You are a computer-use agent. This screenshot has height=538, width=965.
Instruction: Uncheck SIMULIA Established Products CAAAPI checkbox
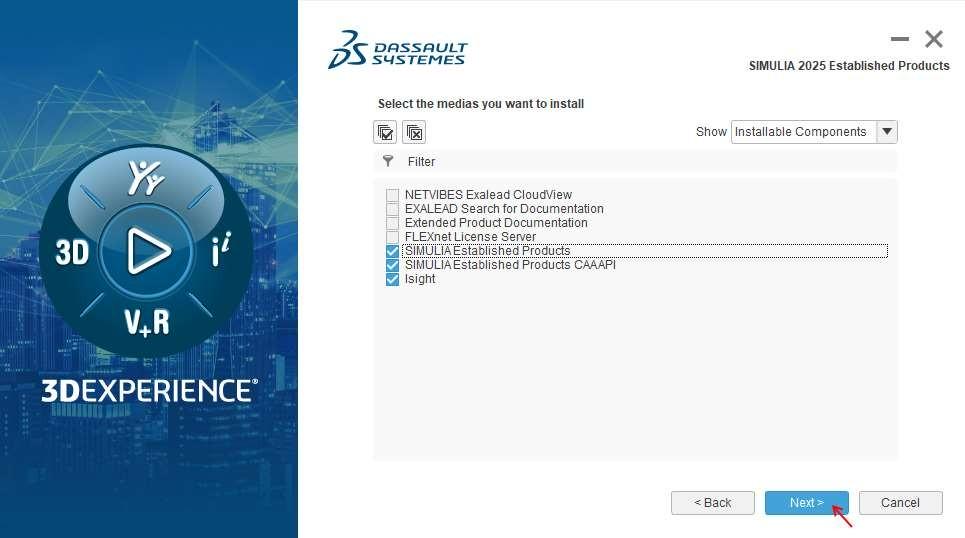coord(392,265)
